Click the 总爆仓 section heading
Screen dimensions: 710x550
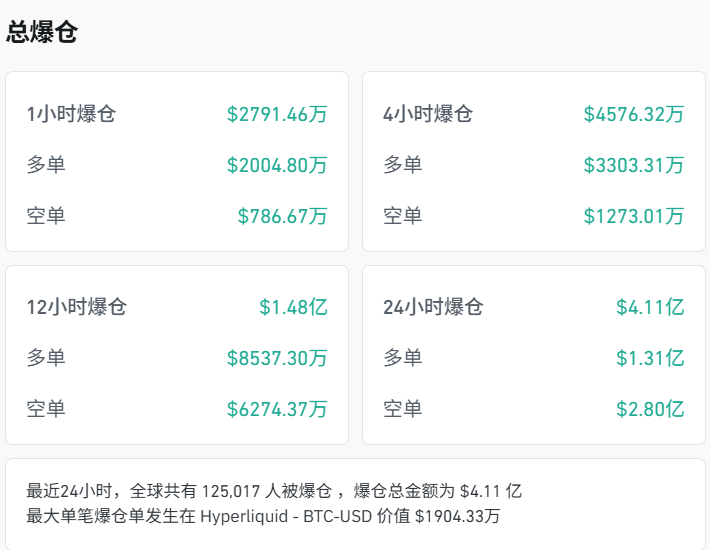(42, 32)
